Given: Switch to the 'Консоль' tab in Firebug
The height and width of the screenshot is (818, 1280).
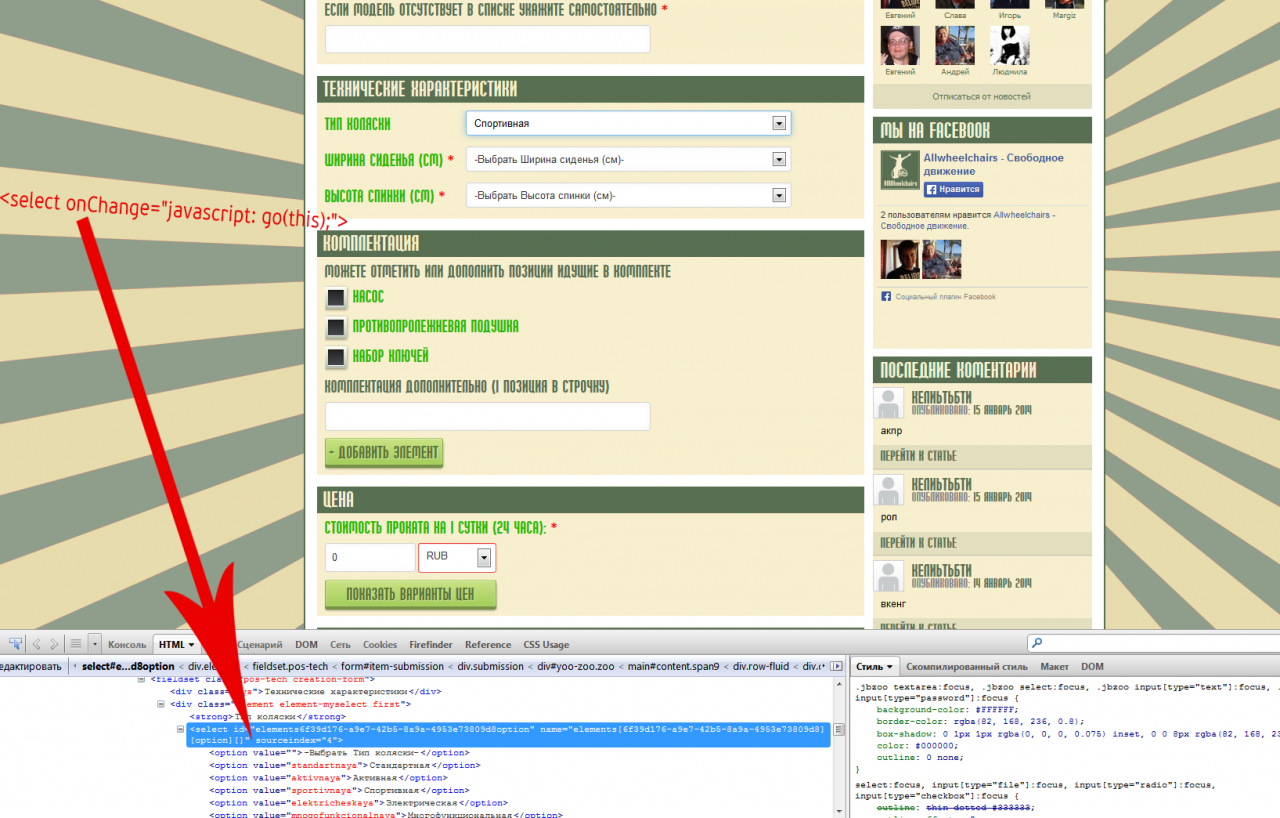Looking at the screenshot, I should [x=127, y=645].
